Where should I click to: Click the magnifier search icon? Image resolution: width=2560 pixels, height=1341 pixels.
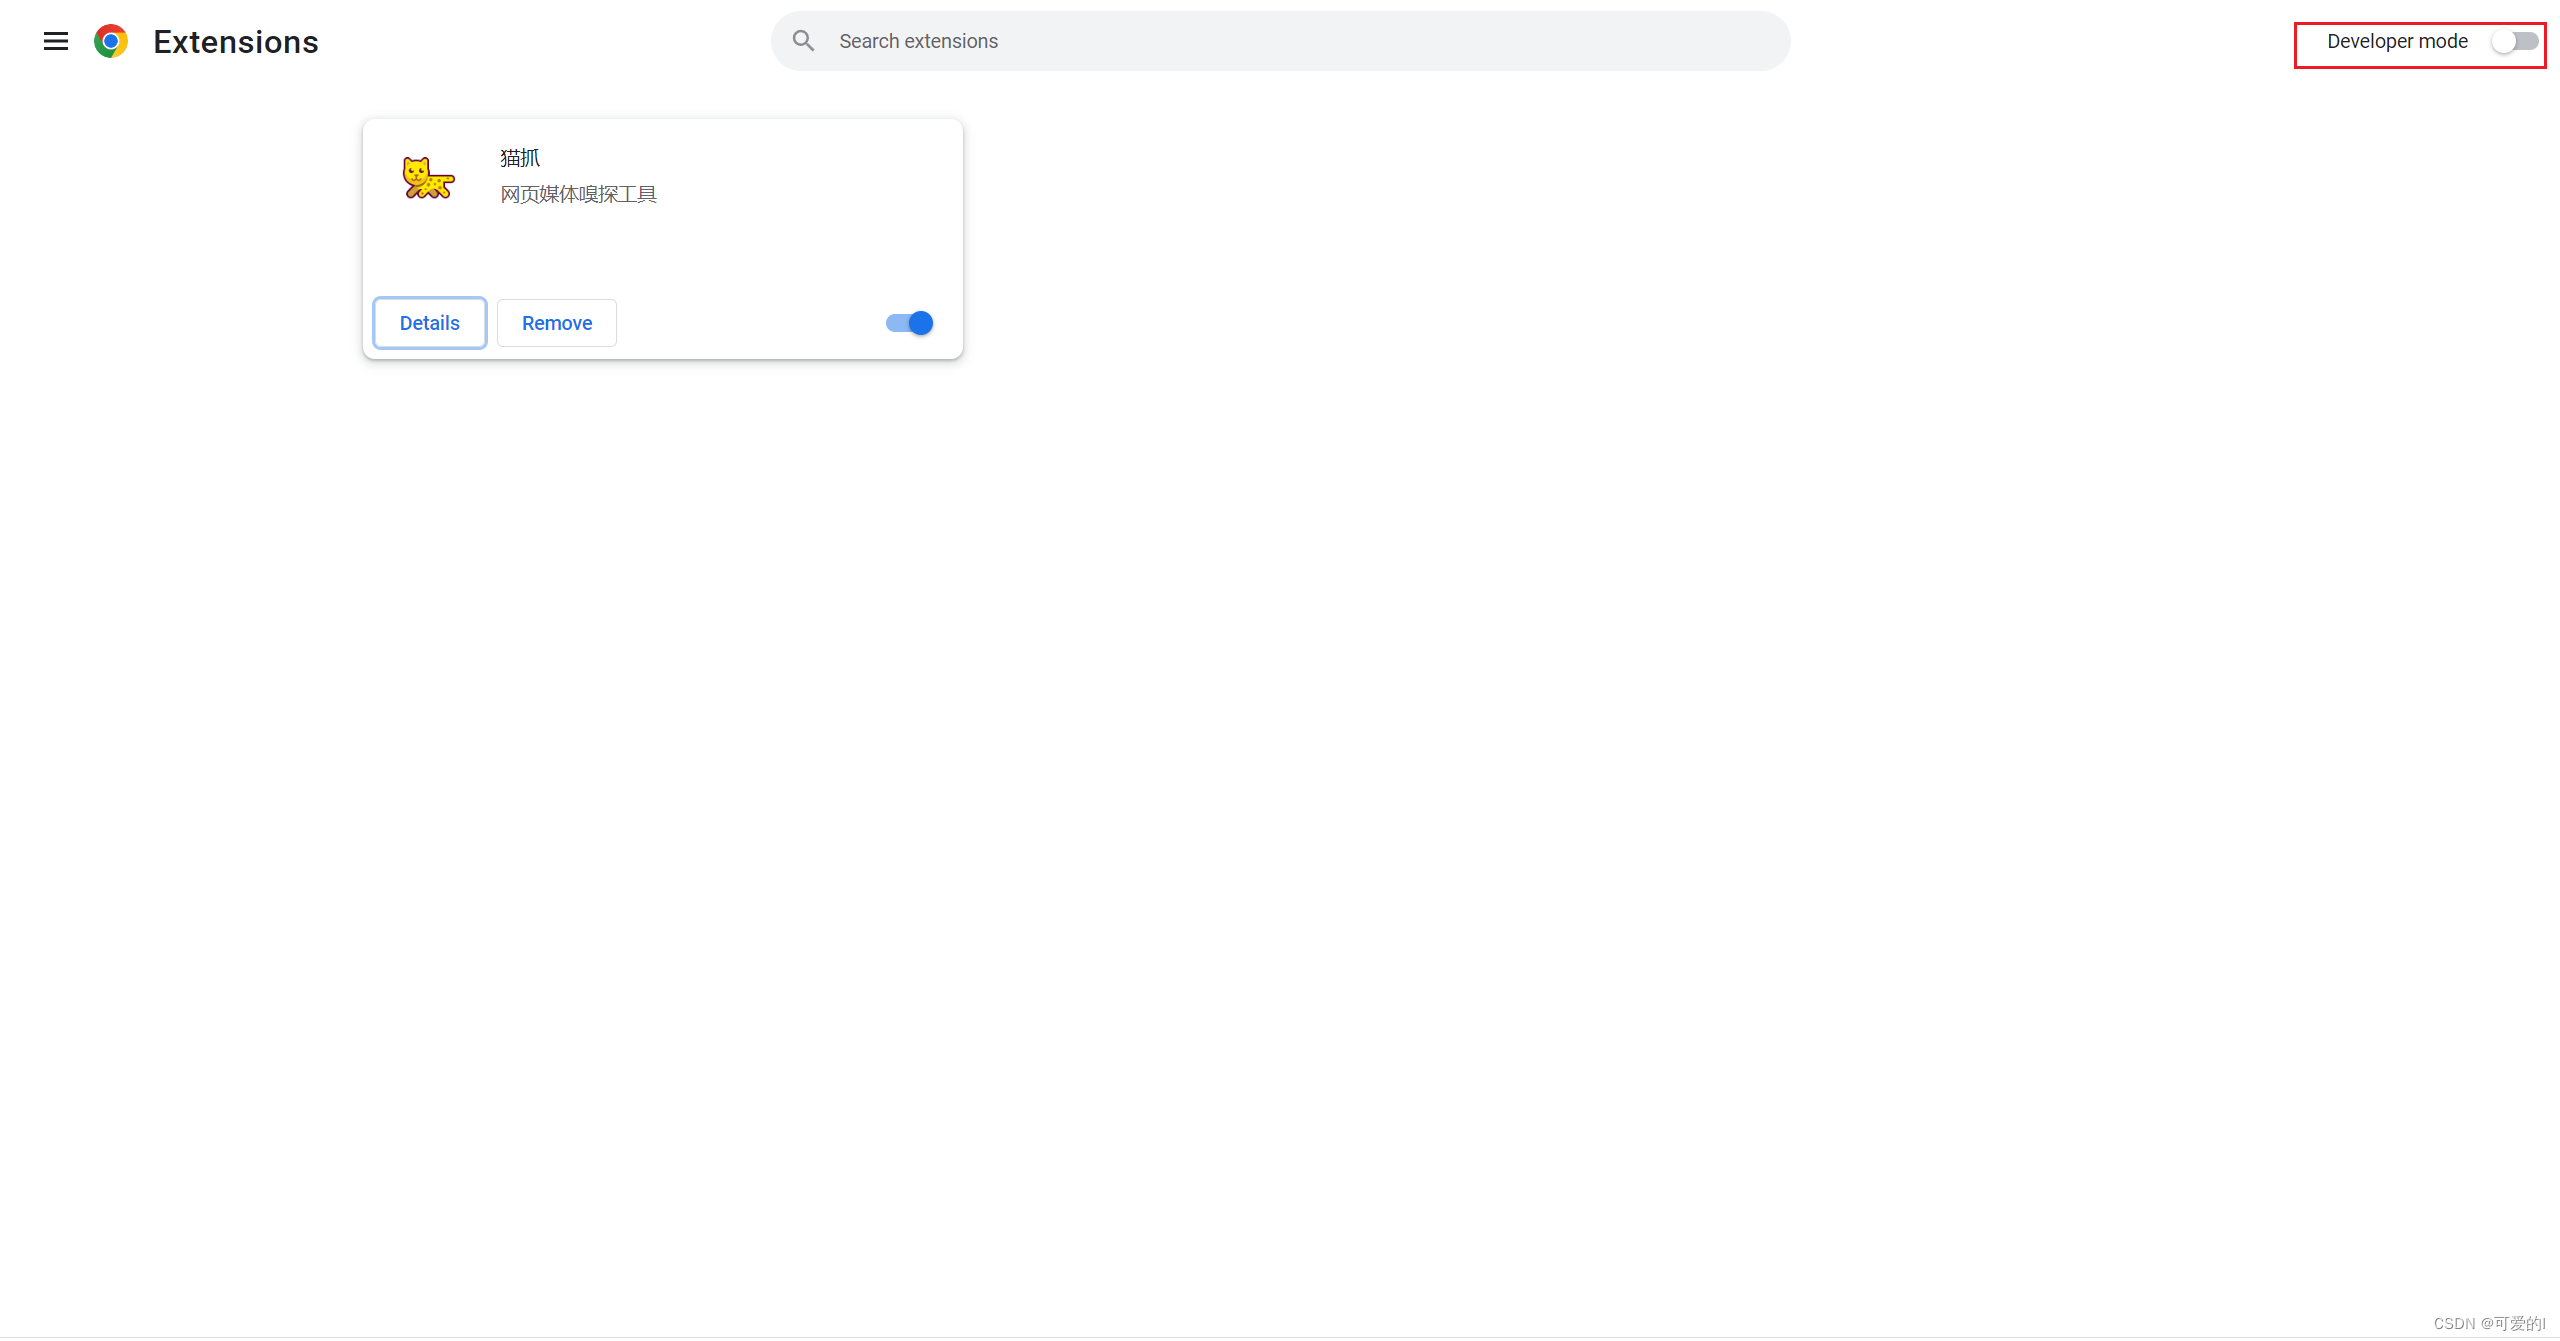click(803, 41)
